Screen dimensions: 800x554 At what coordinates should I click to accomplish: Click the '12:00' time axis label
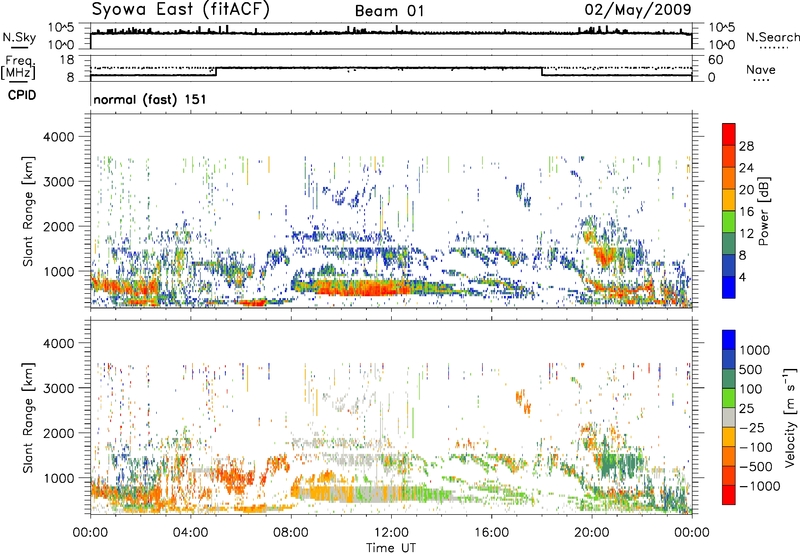391,533
